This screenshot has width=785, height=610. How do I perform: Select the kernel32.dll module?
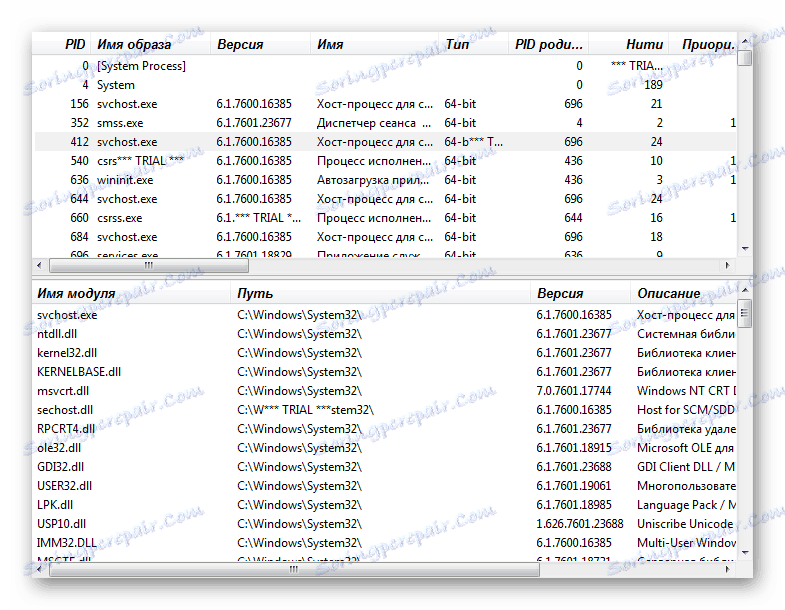[384, 353]
